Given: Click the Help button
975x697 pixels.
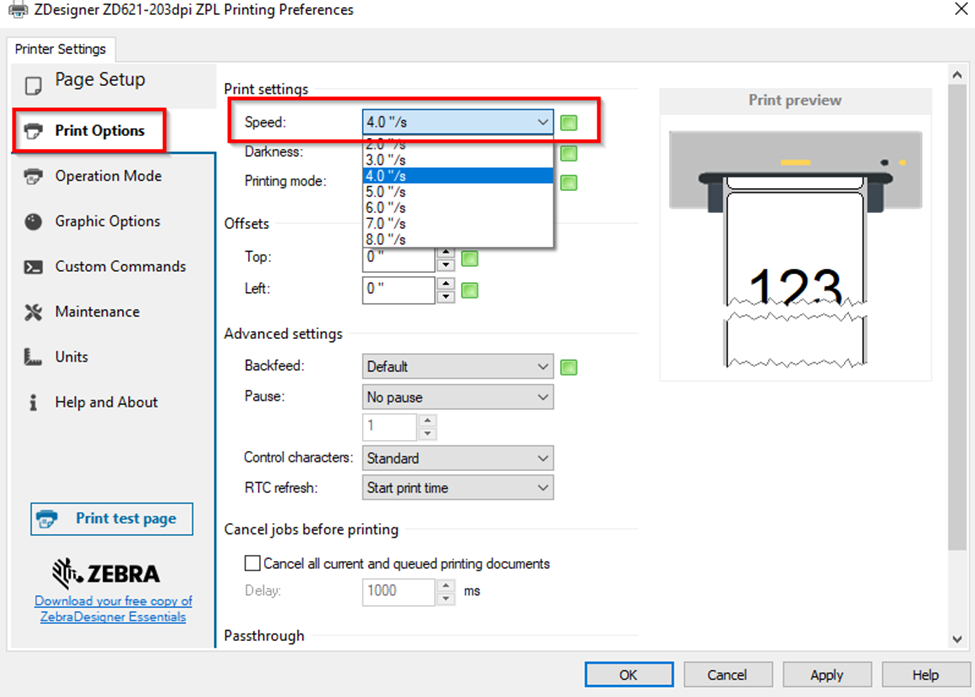Looking at the screenshot, I should pyautogui.click(x=925, y=675).
